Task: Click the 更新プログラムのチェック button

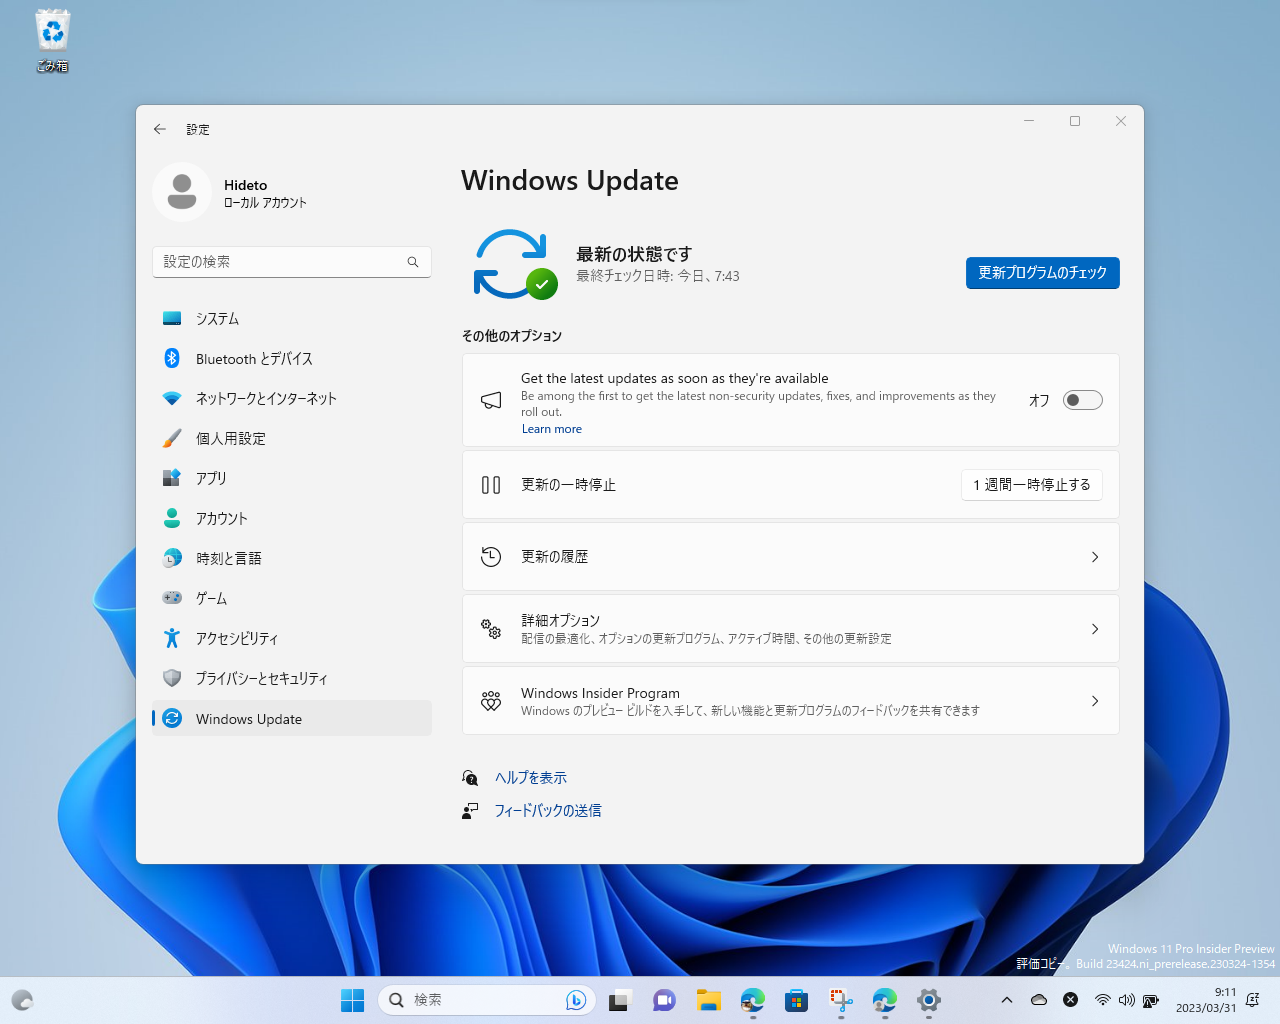Action: pyautogui.click(x=1042, y=273)
